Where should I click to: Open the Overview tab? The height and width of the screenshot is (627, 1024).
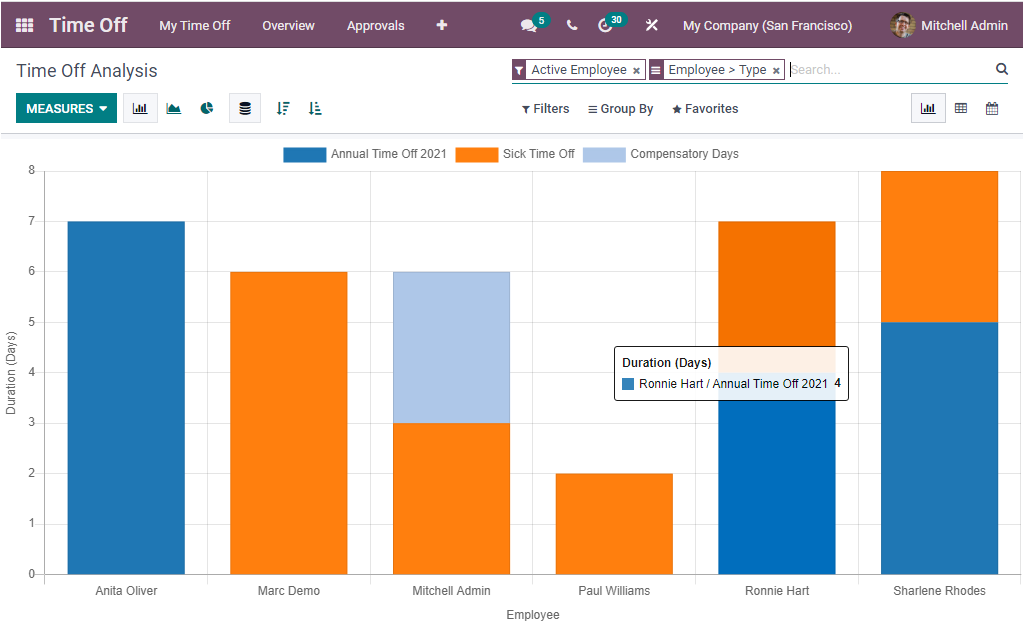pos(288,25)
